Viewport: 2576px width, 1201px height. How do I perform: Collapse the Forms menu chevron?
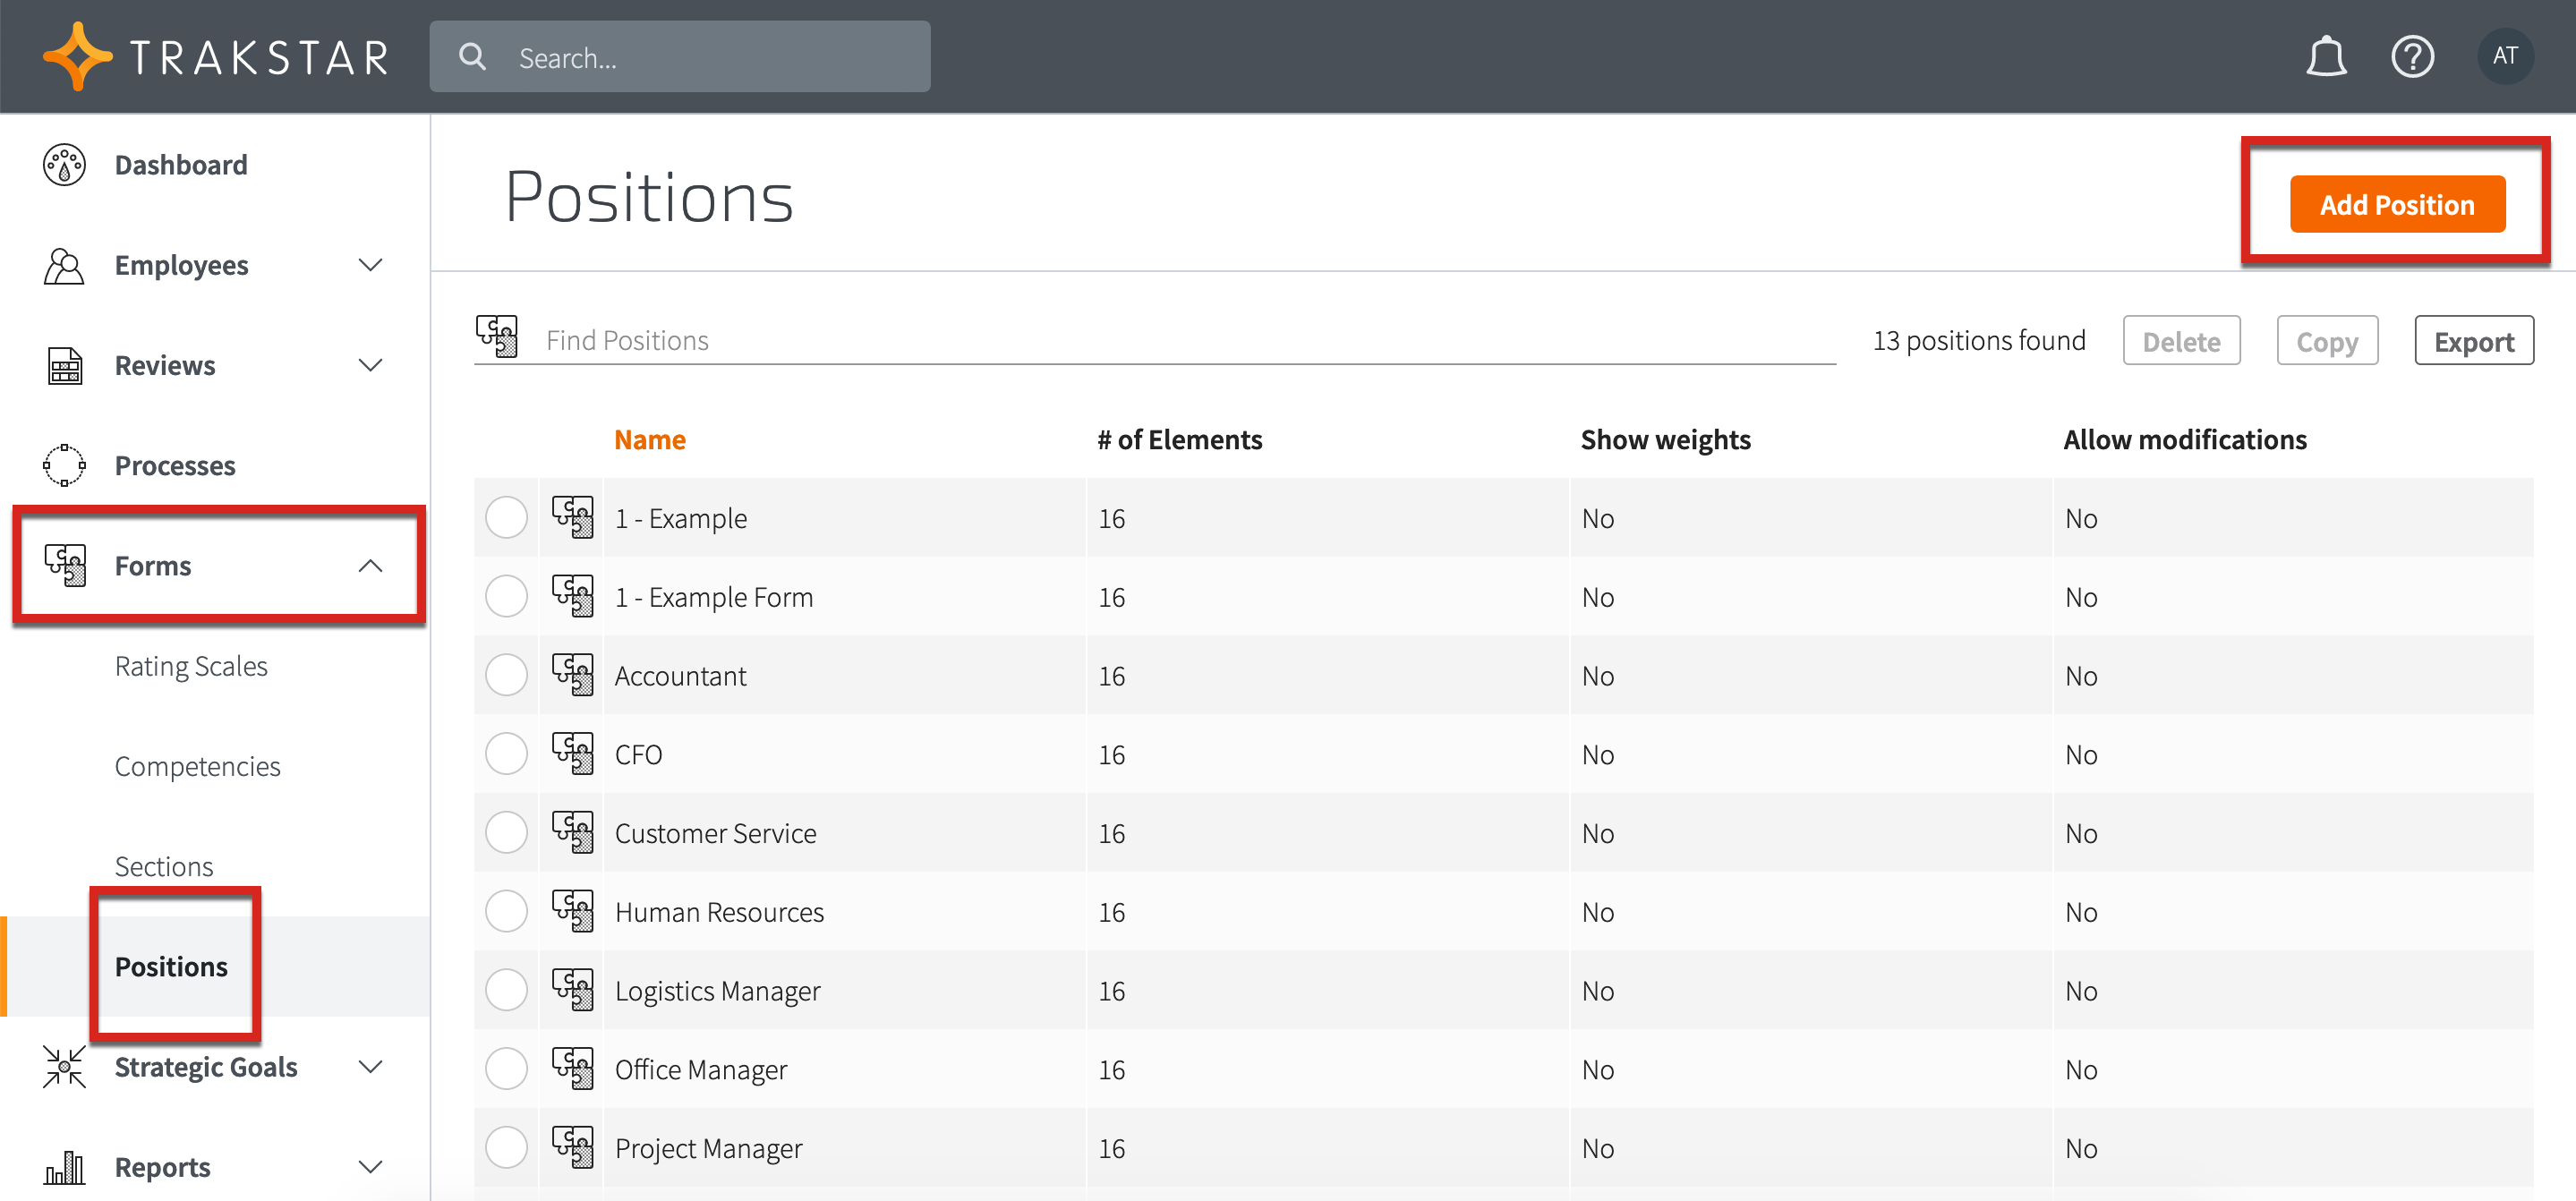point(370,566)
